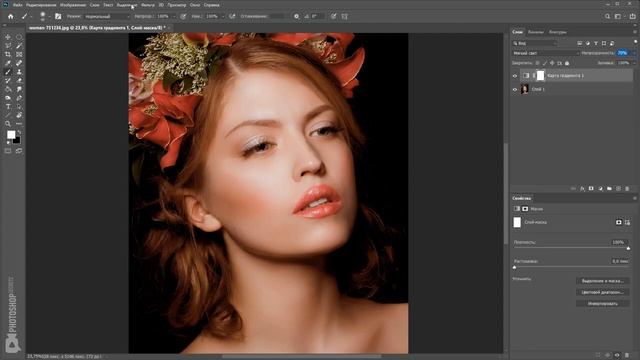This screenshot has width=640, height=360.
Task: Hide the Карта градиента 1 layer
Action: pyautogui.click(x=515, y=76)
